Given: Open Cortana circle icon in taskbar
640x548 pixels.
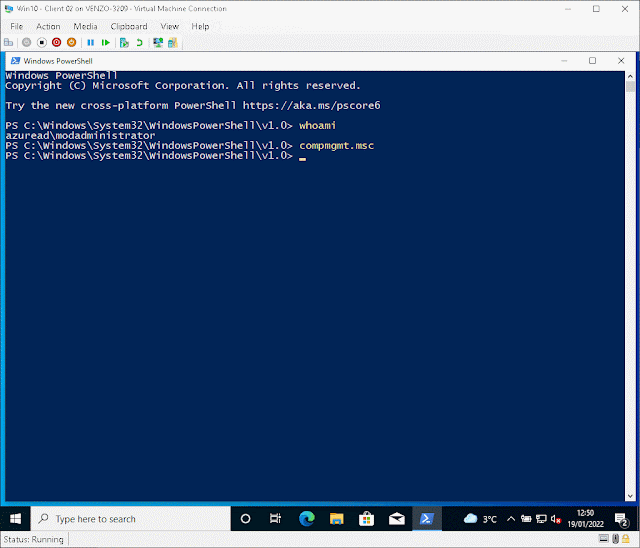Looking at the screenshot, I should pyautogui.click(x=245, y=519).
